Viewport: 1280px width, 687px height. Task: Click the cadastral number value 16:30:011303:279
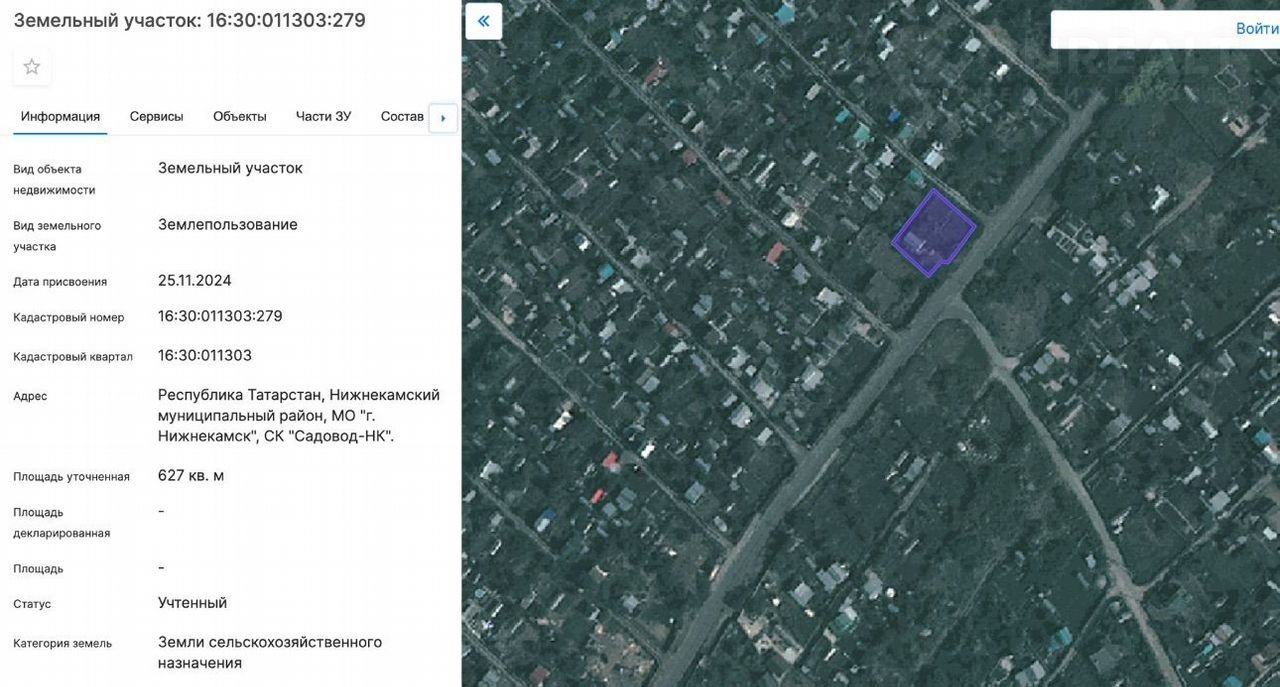click(220, 316)
